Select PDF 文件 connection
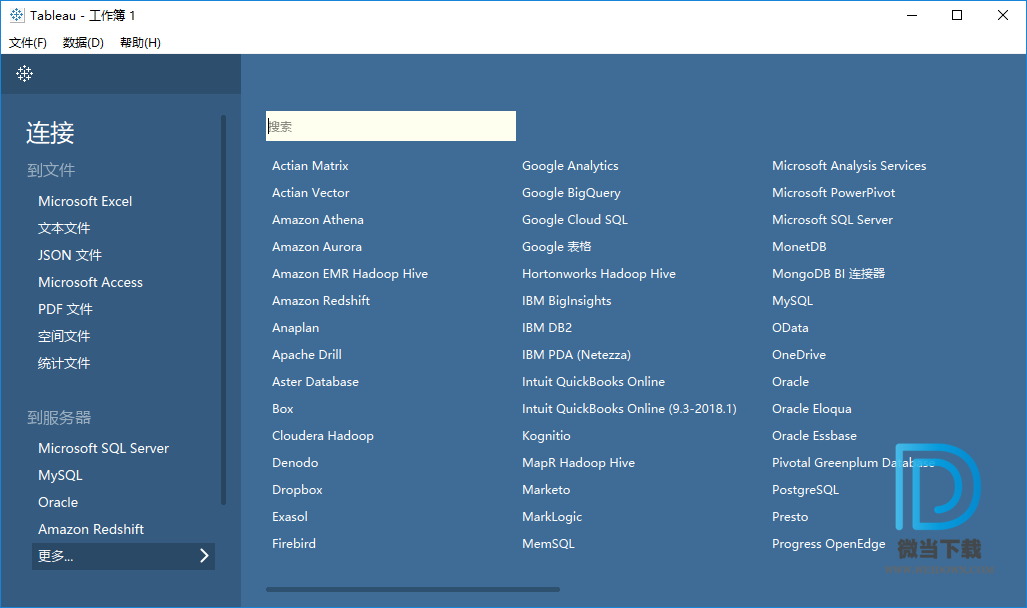Screen dimensions: 1027x608 65,309
